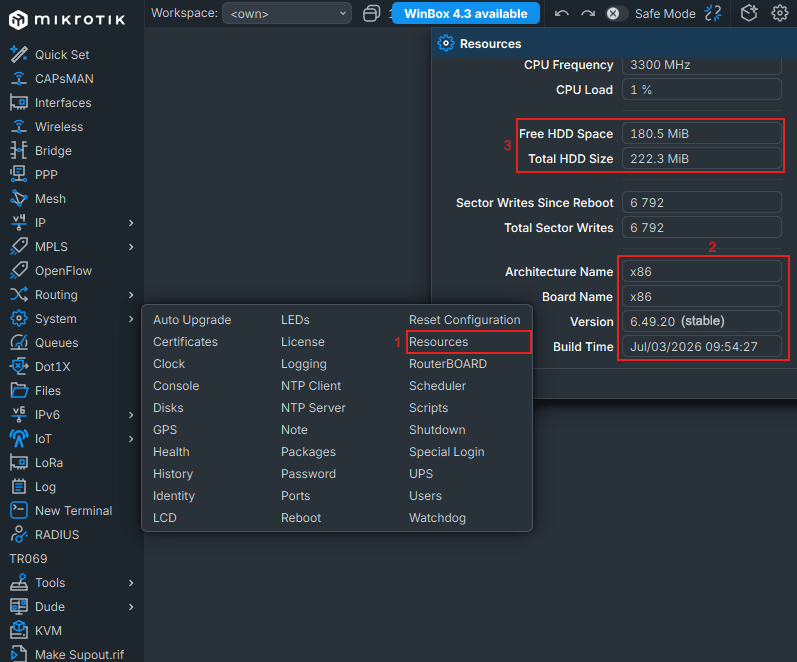Screen dimensions: 797x662
Task: Click the undo arrow in top toolbar
Action: click(561, 13)
